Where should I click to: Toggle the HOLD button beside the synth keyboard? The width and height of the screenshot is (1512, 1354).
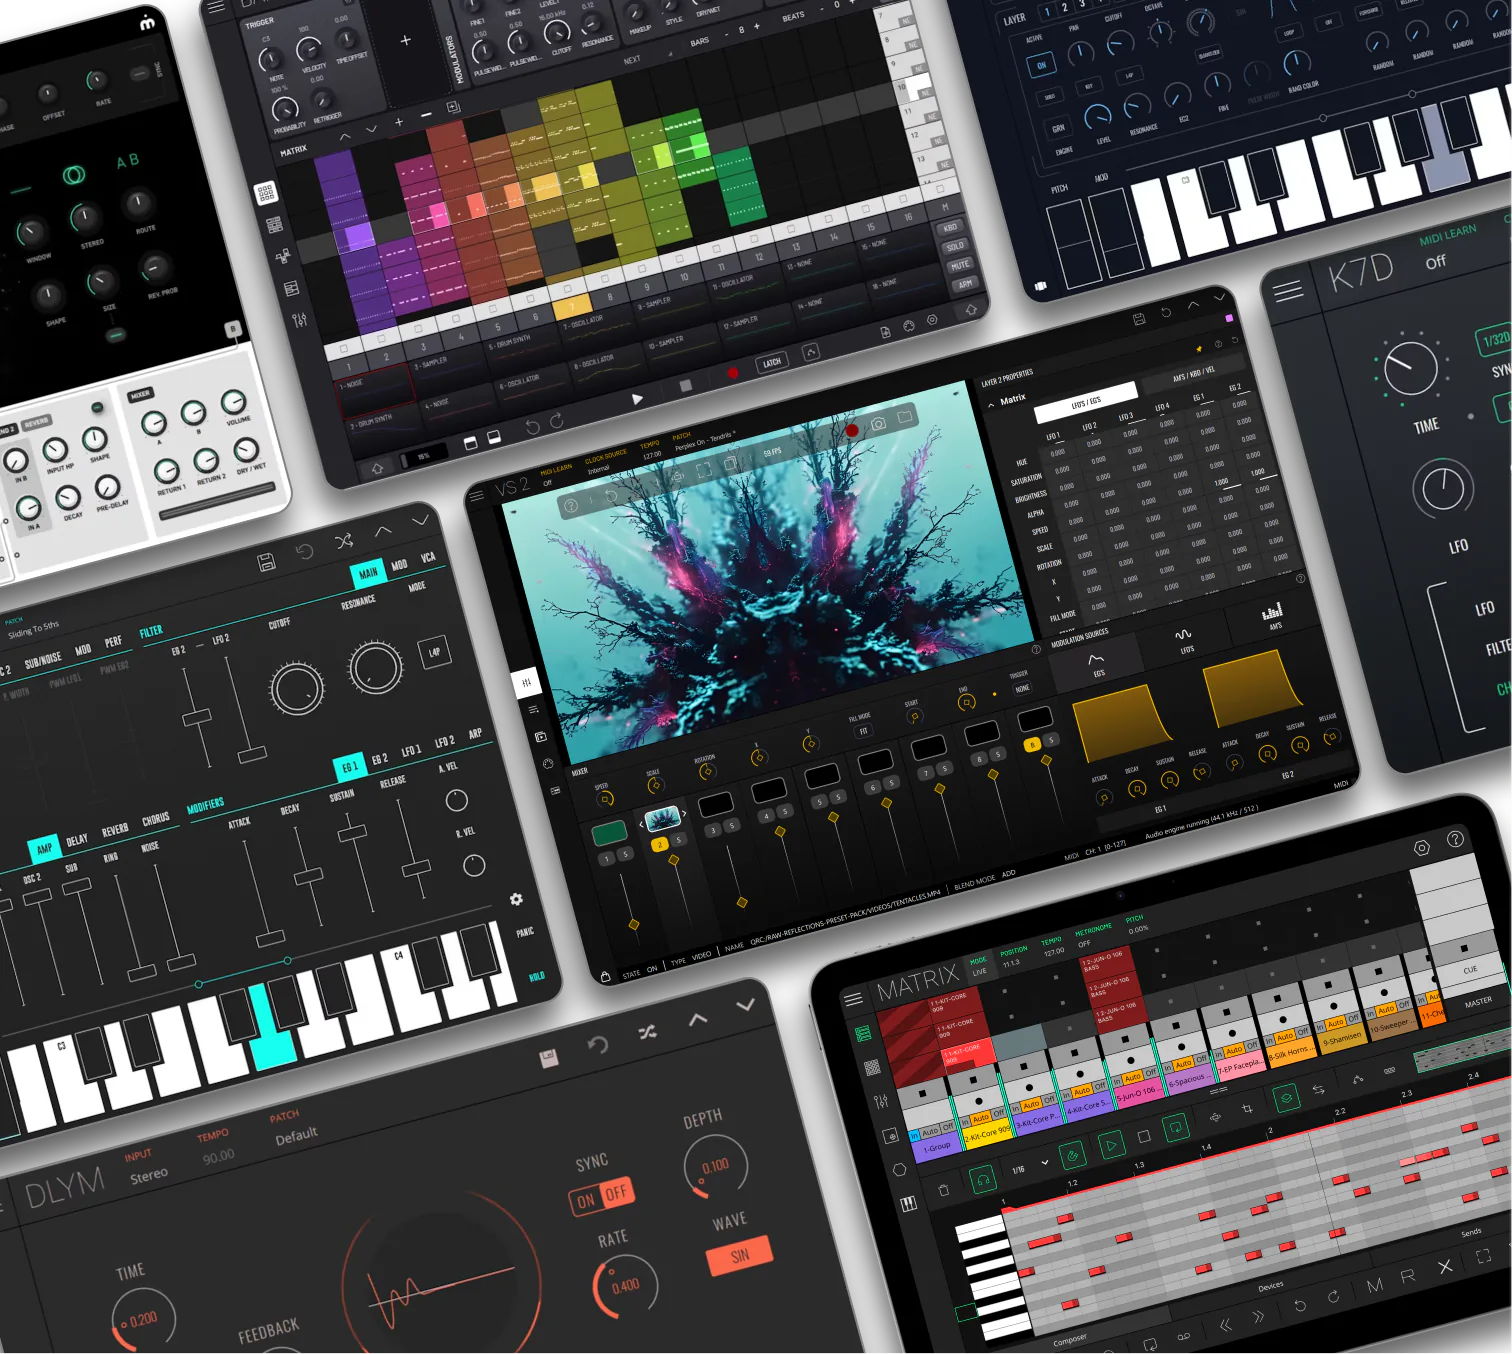tap(537, 976)
